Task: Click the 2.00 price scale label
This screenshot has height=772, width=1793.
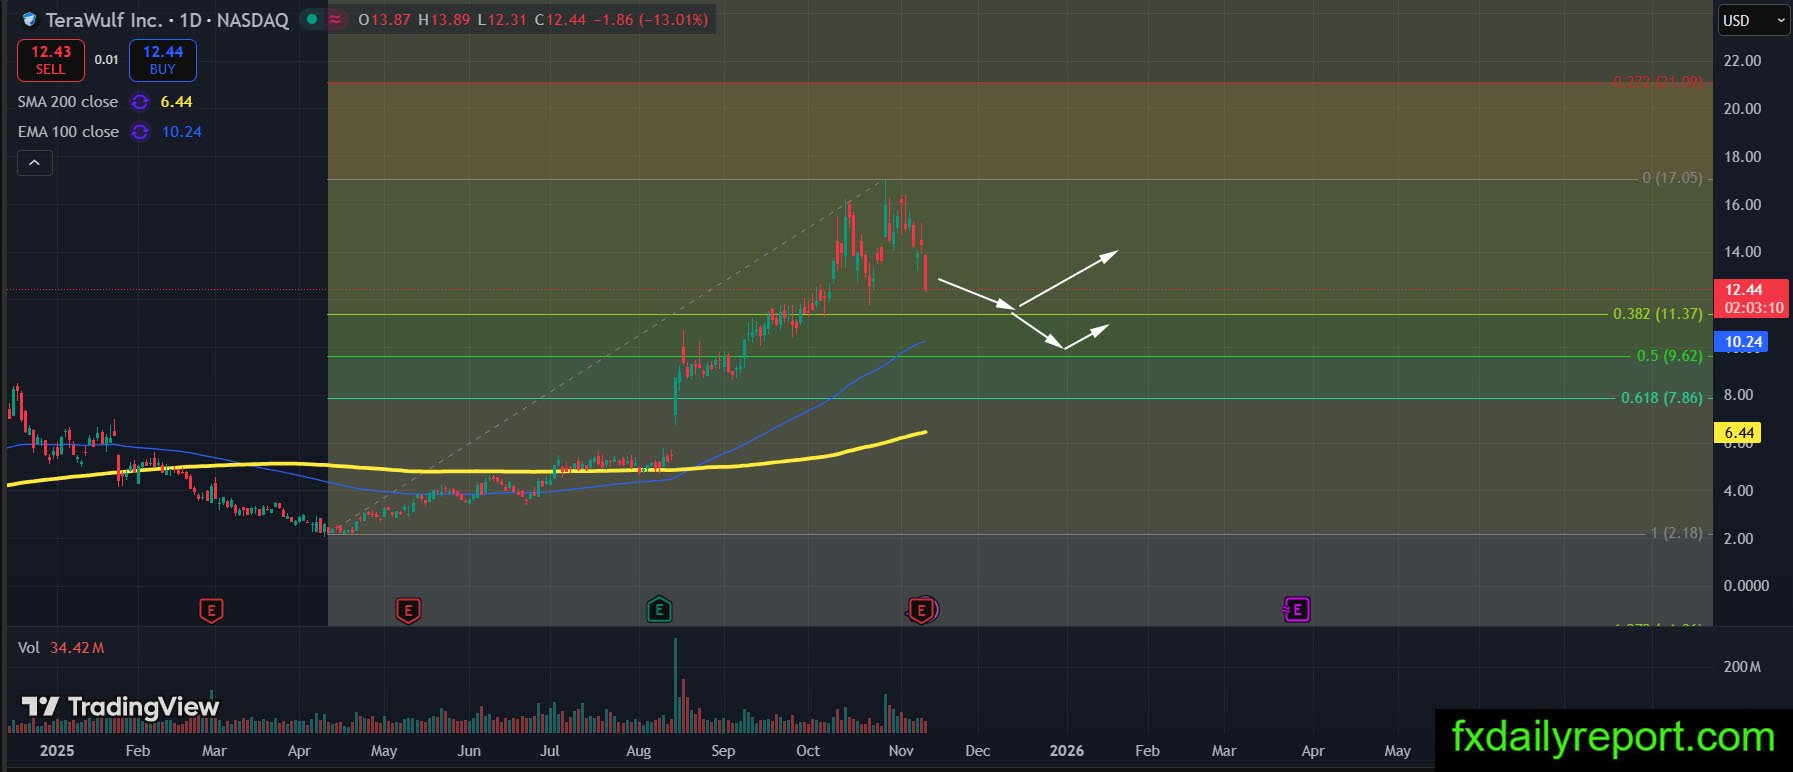Action: [1738, 539]
